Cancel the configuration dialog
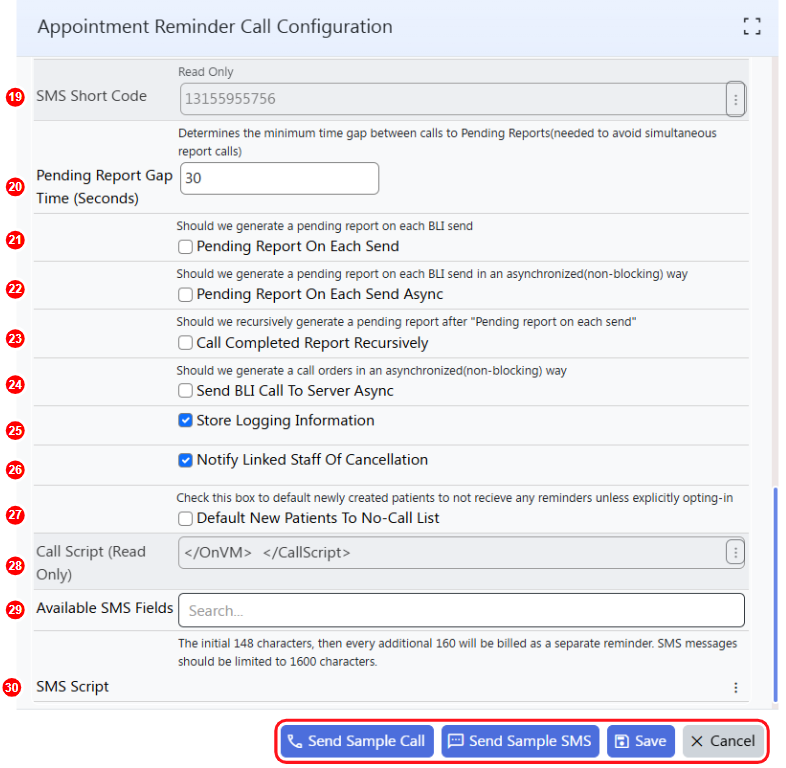The height and width of the screenshot is (768, 786). click(x=723, y=741)
